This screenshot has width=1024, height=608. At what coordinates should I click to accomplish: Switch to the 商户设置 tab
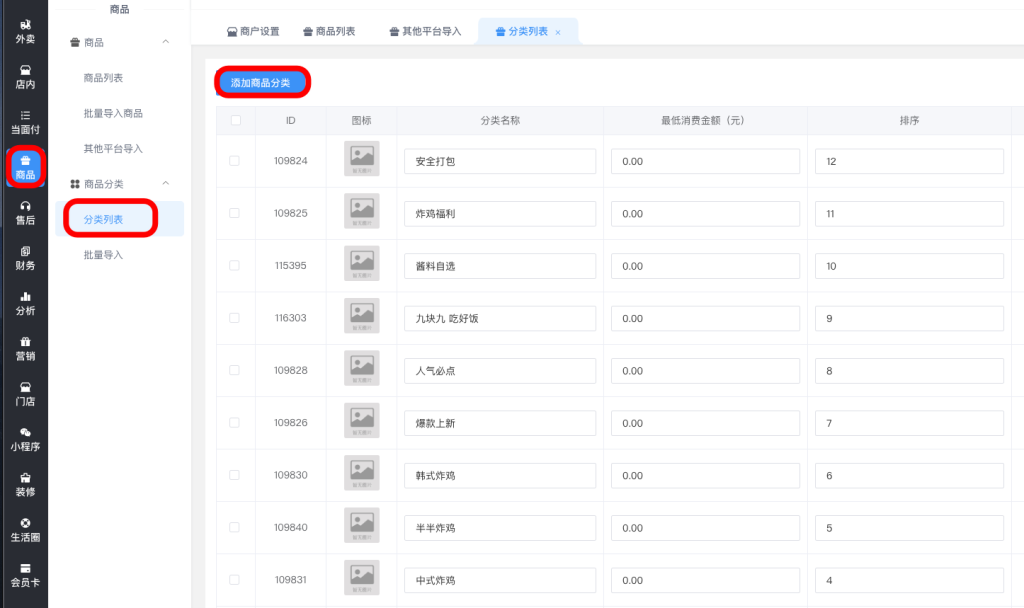(x=253, y=32)
